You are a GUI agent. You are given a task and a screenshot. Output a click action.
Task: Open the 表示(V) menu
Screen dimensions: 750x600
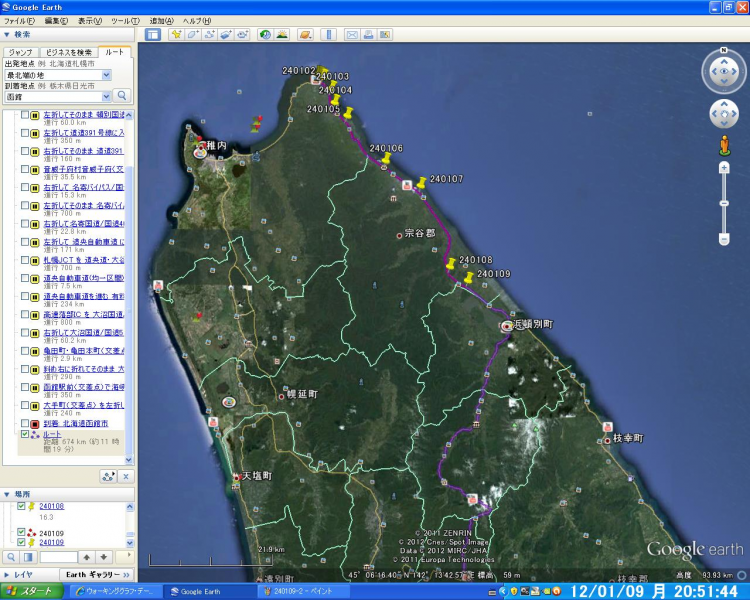pyautogui.click(x=90, y=21)
